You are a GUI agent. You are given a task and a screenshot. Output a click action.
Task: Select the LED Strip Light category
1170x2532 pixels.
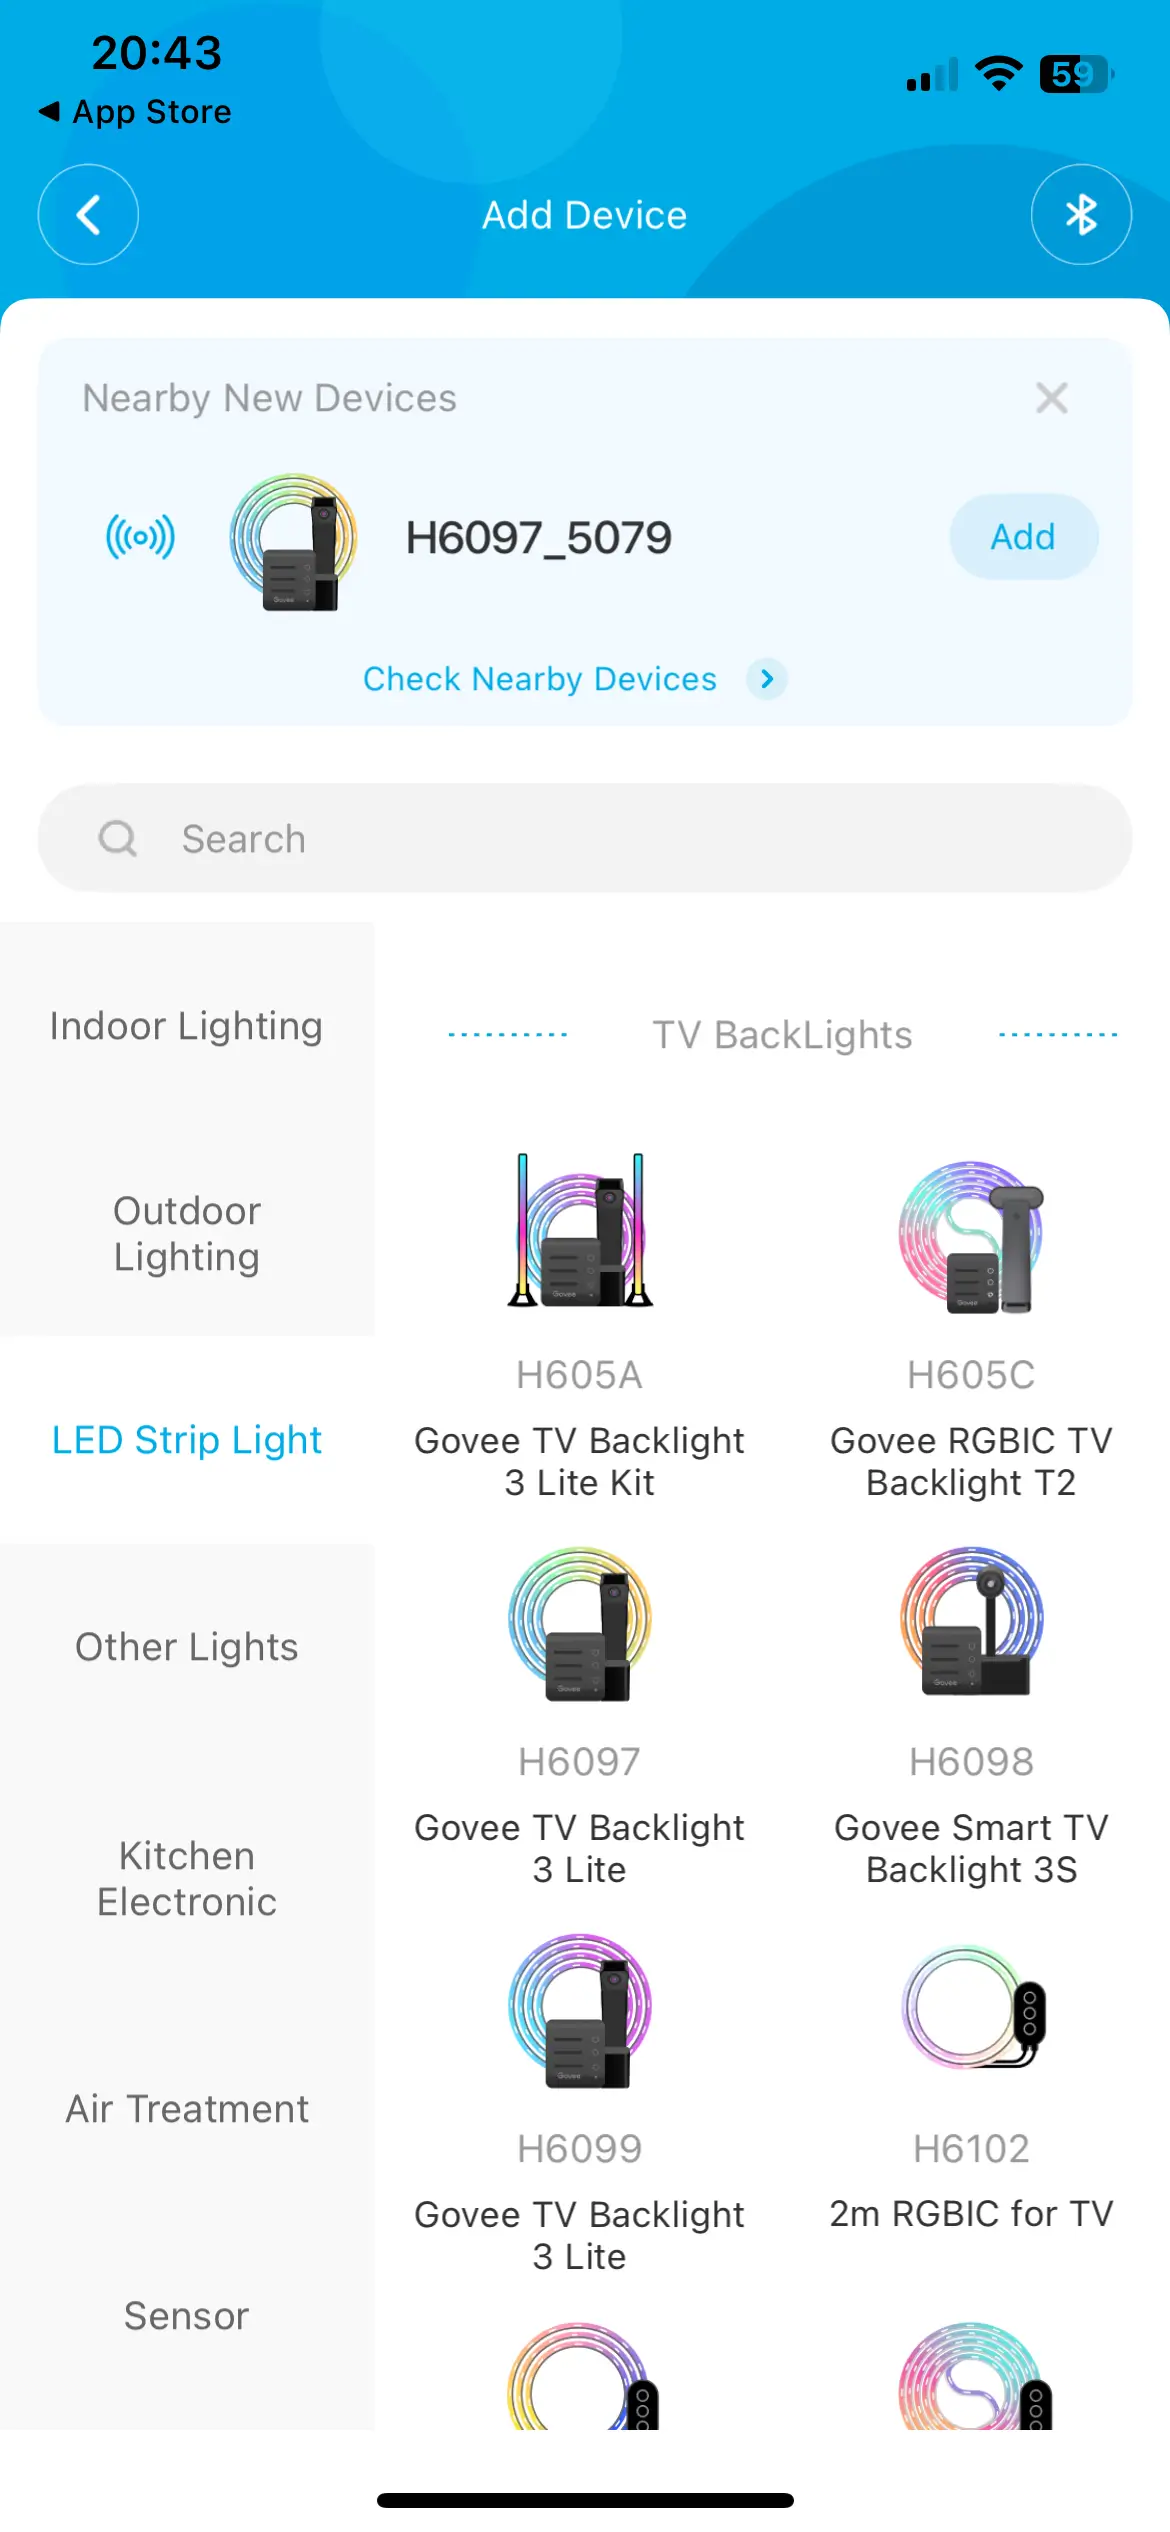tap(187, 1440)
